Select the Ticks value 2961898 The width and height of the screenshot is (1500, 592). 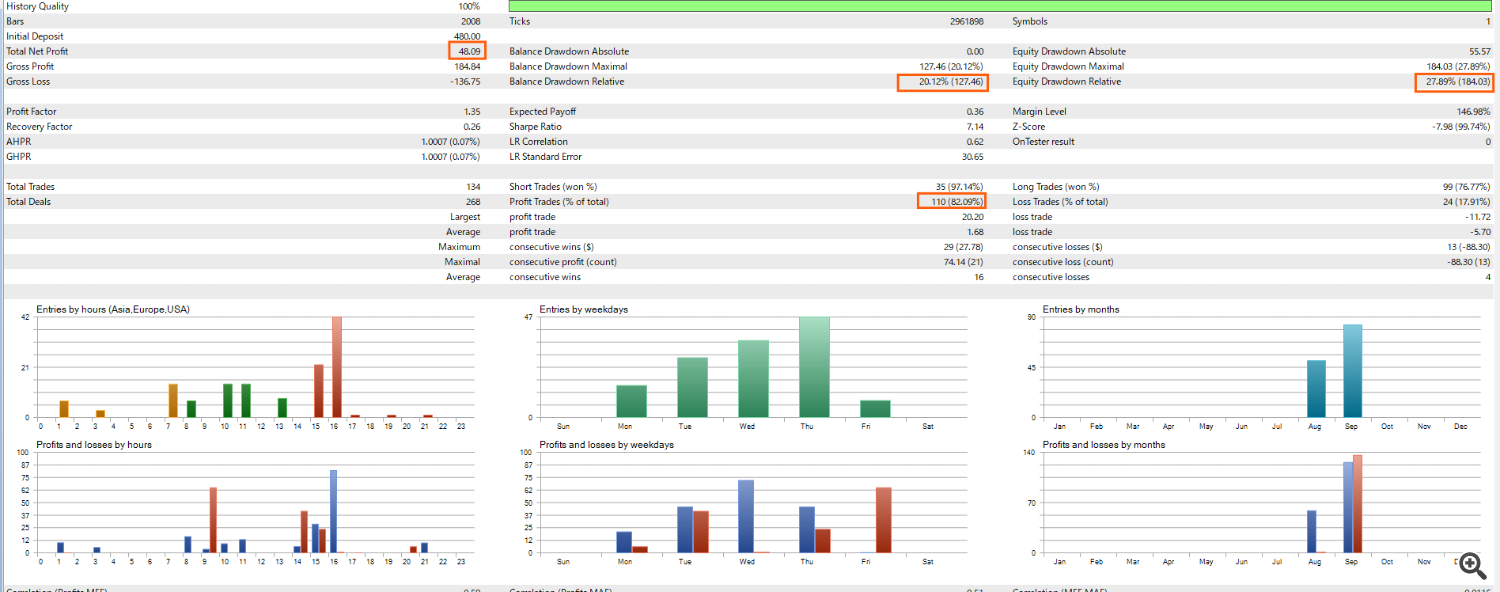(x=966, y=21)
